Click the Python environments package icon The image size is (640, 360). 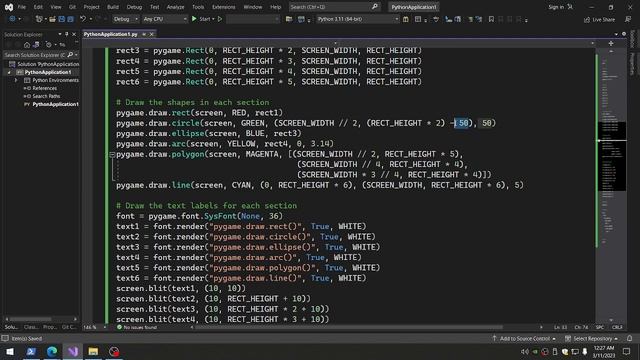coord(406,19)
